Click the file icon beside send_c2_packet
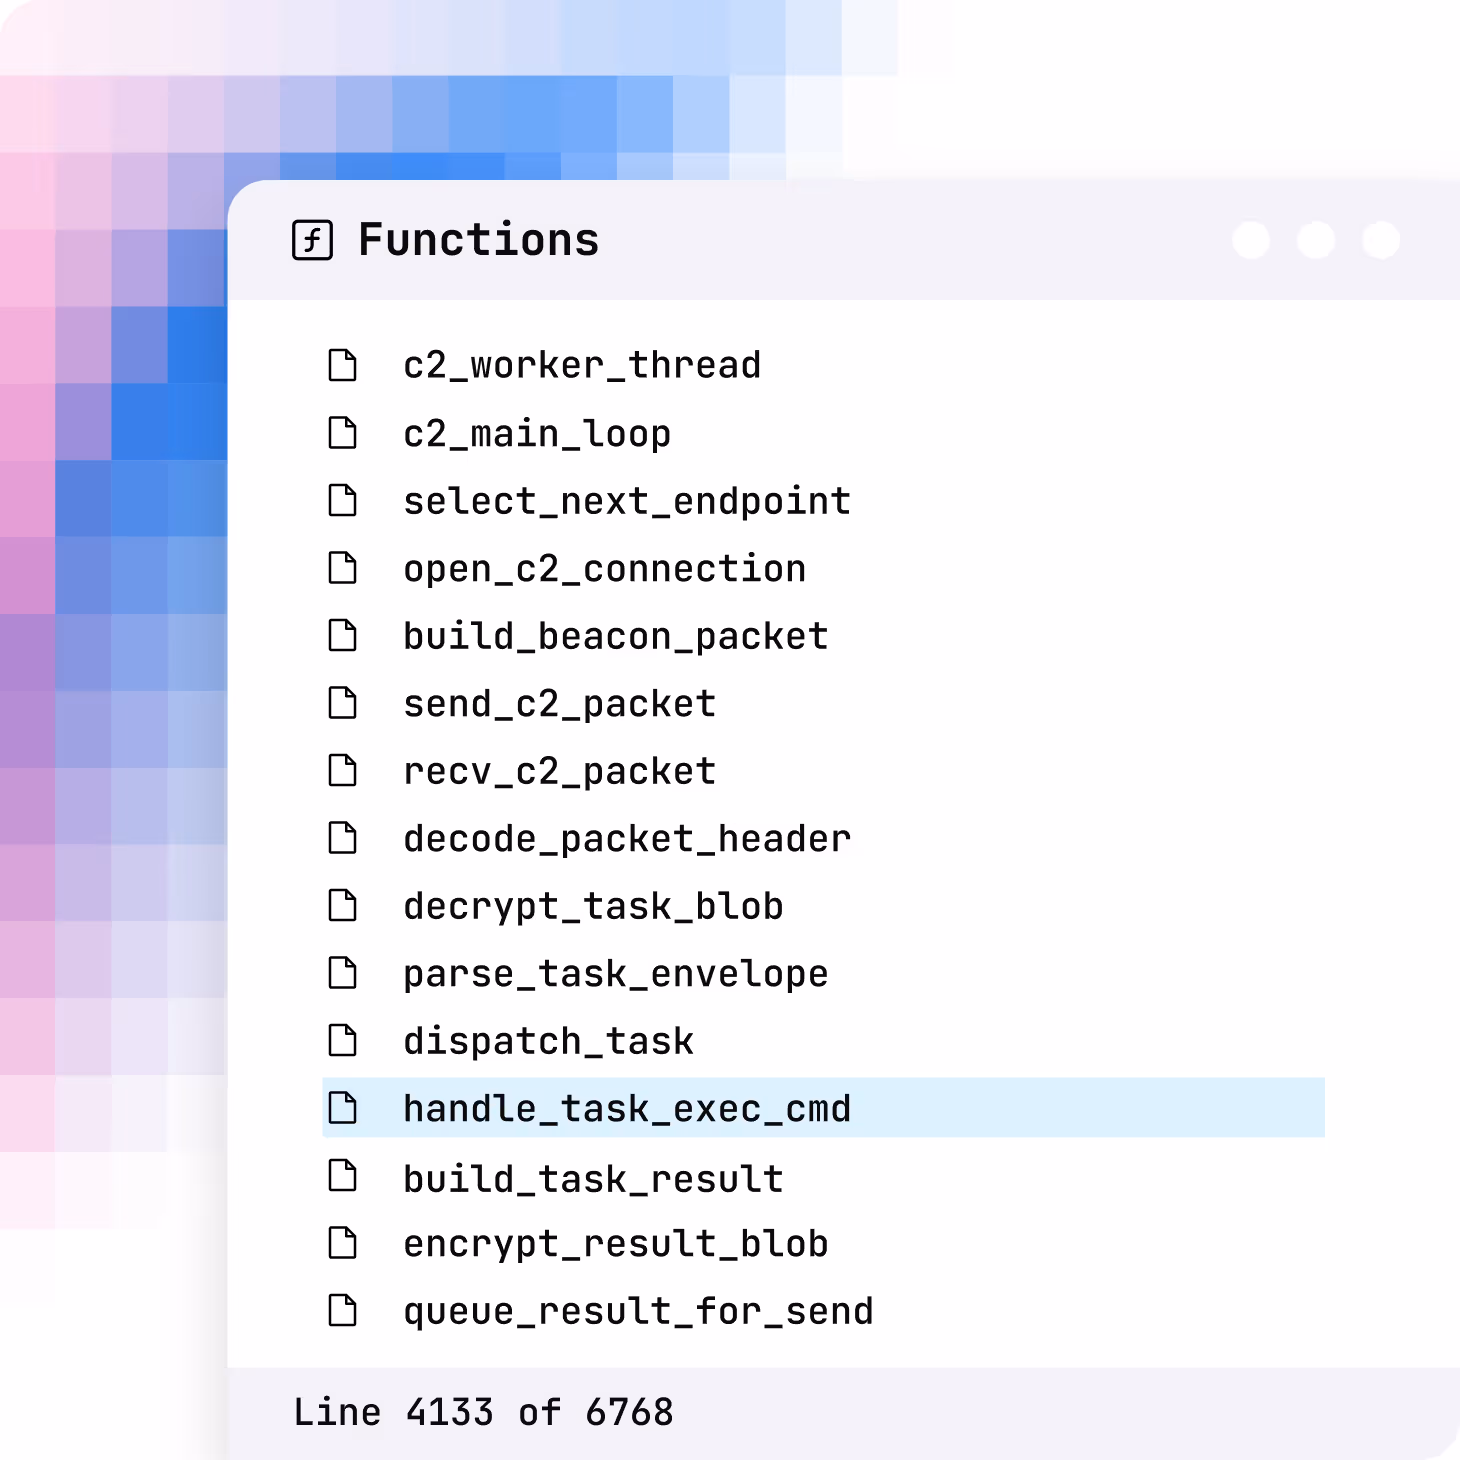This screenshot has width=1460, height=1460. [x=343, y=704]
